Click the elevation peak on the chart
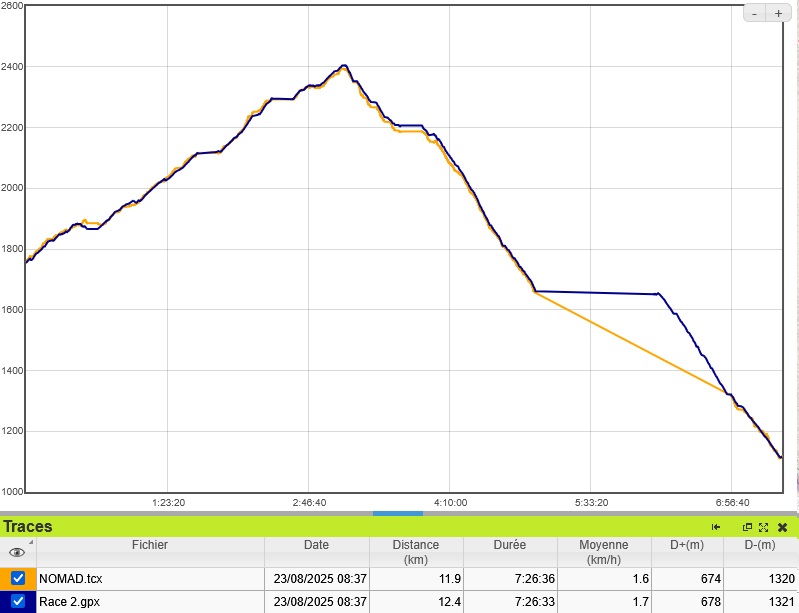The image size is (799, 613). click(344, 66)
